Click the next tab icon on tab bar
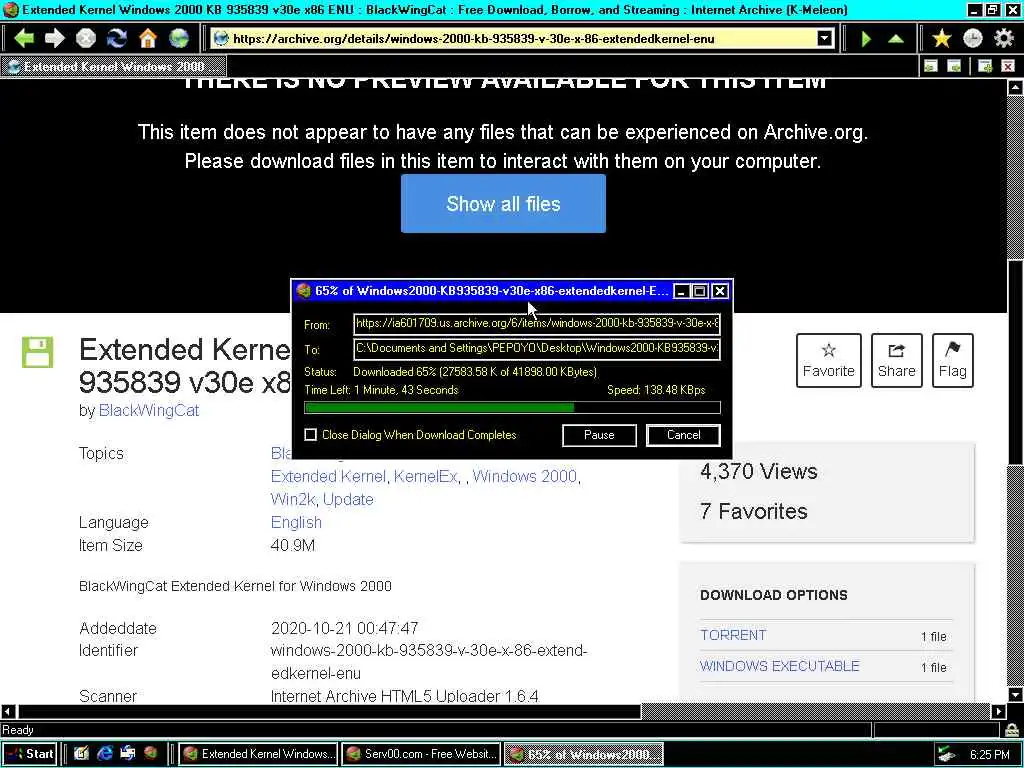1024x768 pixels. 954,66
